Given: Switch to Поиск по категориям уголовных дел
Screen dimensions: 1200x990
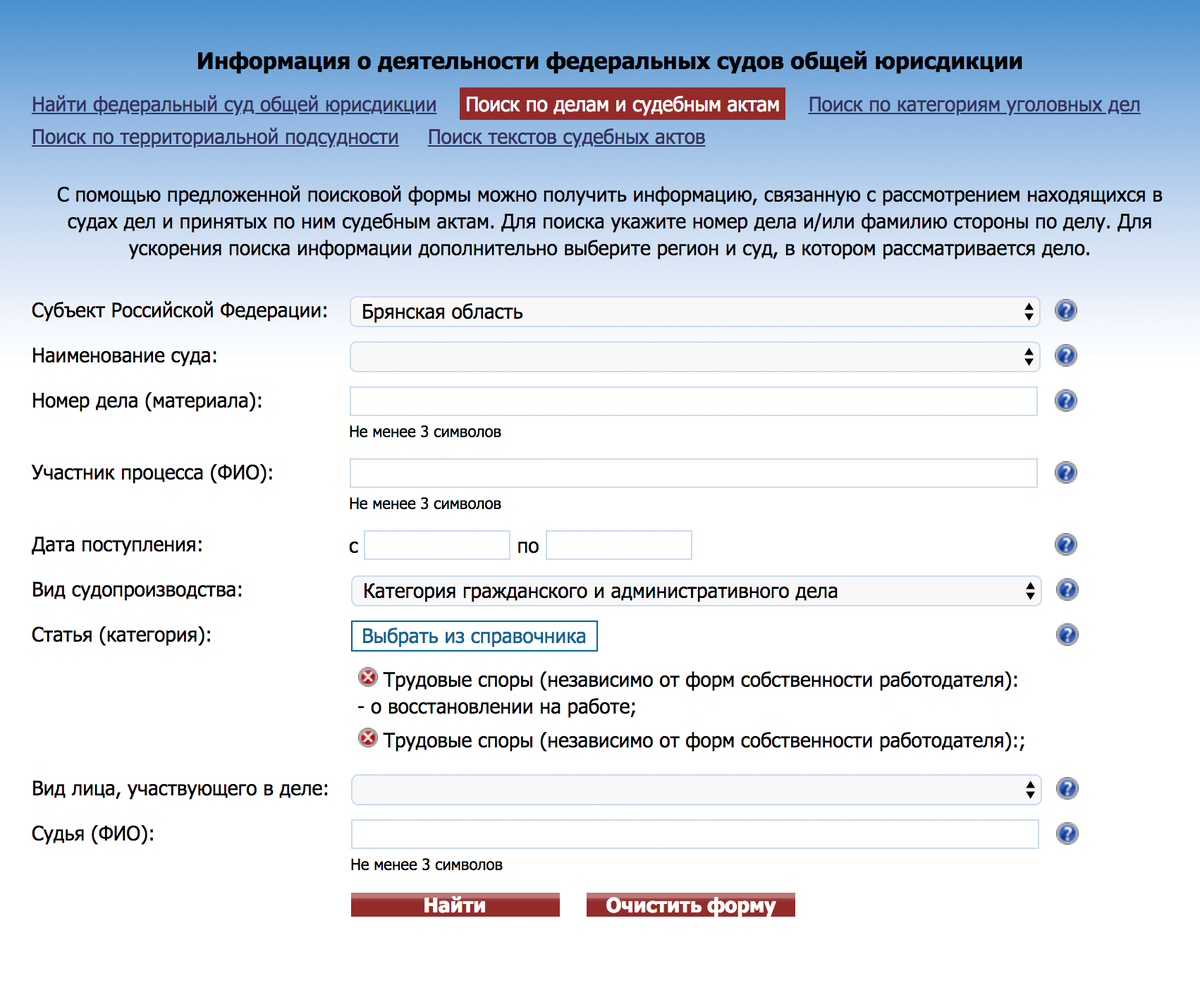Looking at the screenshot, I should 975,105.
